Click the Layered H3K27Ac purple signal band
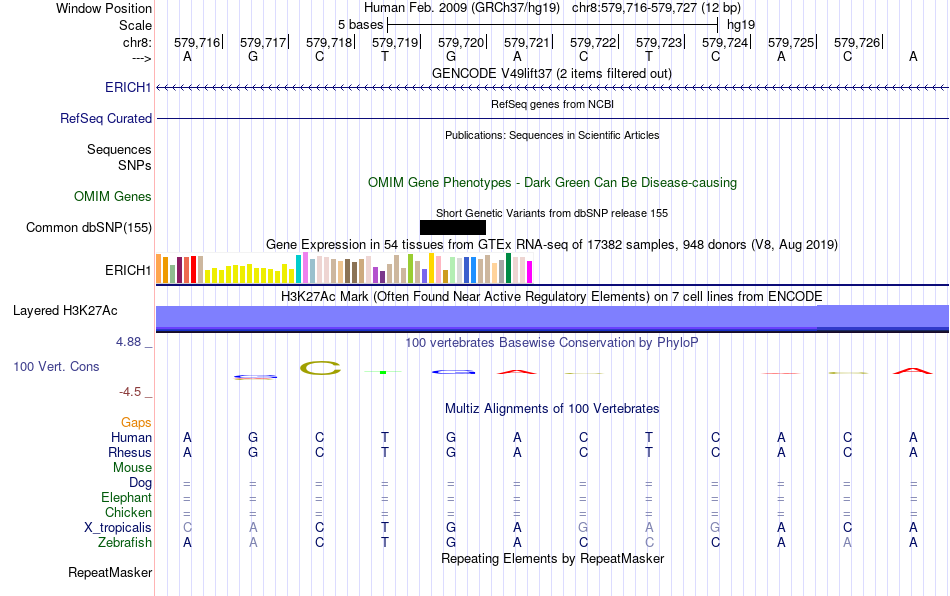The width and height of the screenshot is (950, 596). point(553,317)
